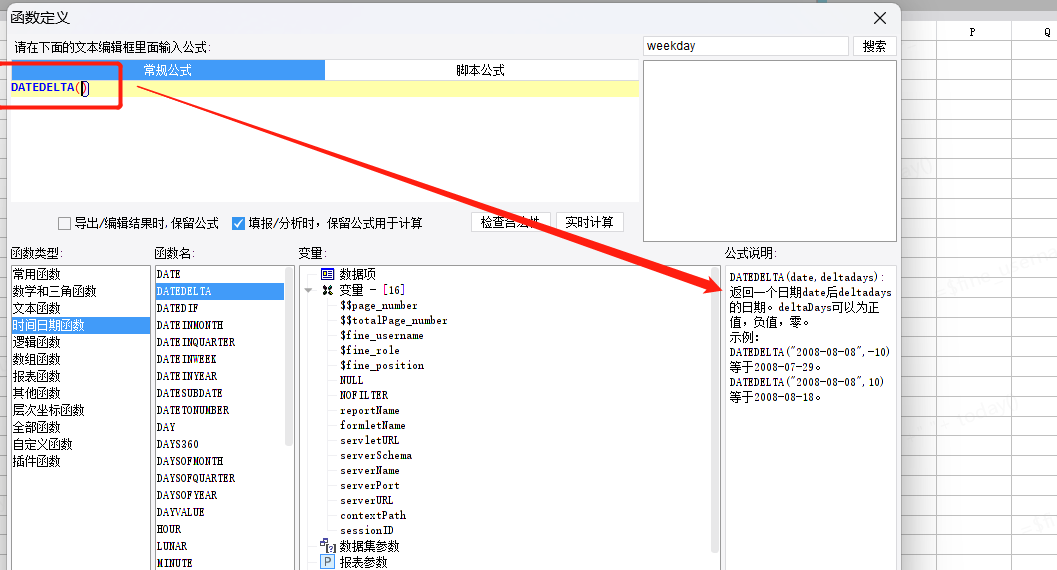1057x570 pixels.
Task: Select the NOFILTER variable
Action: (364, 395)
